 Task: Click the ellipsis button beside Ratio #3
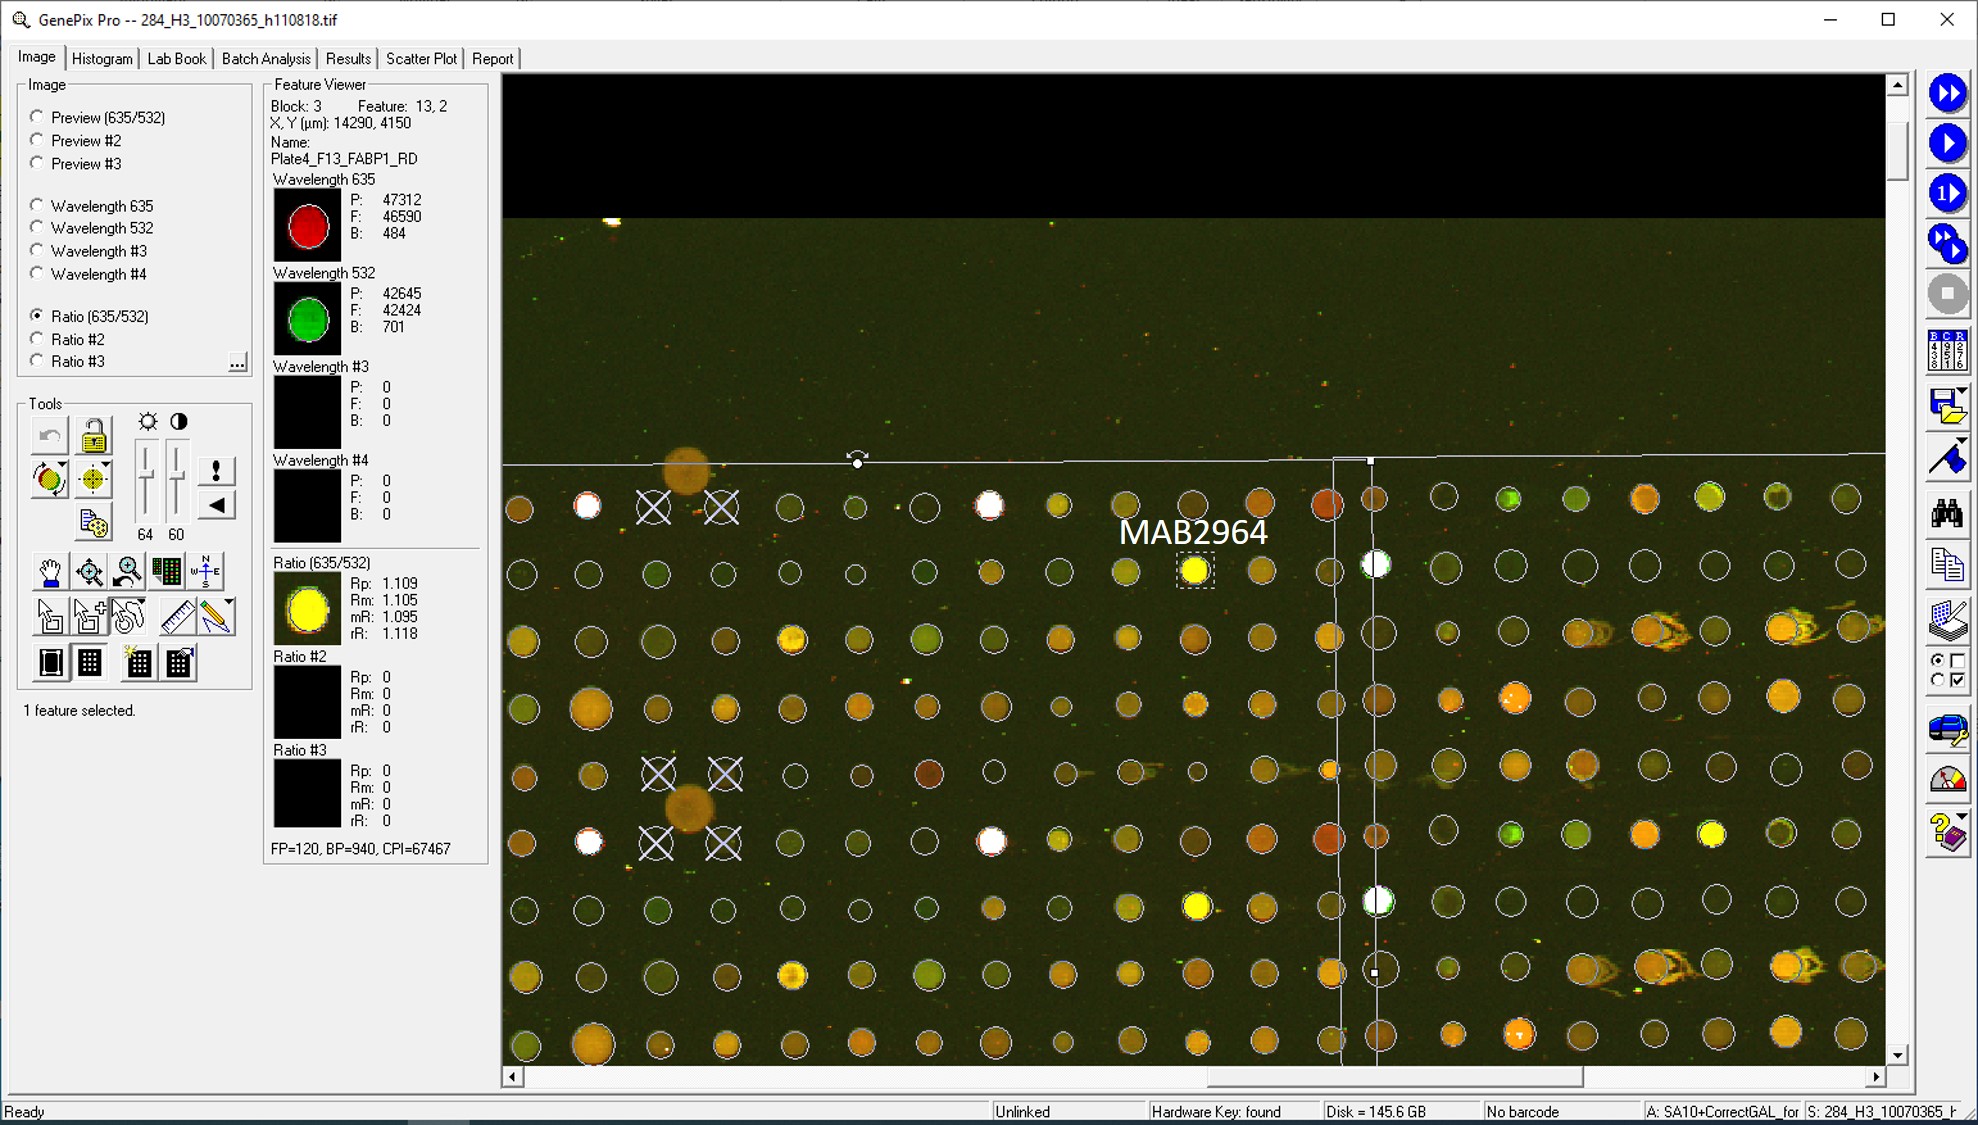[237, 362]
